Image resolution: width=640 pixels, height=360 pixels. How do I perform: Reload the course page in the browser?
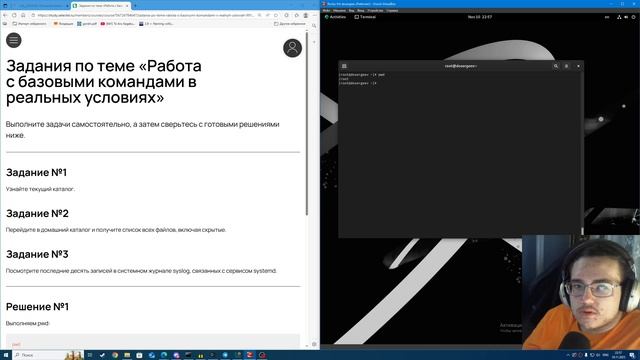pyautogui.click(x=14, y=15)
